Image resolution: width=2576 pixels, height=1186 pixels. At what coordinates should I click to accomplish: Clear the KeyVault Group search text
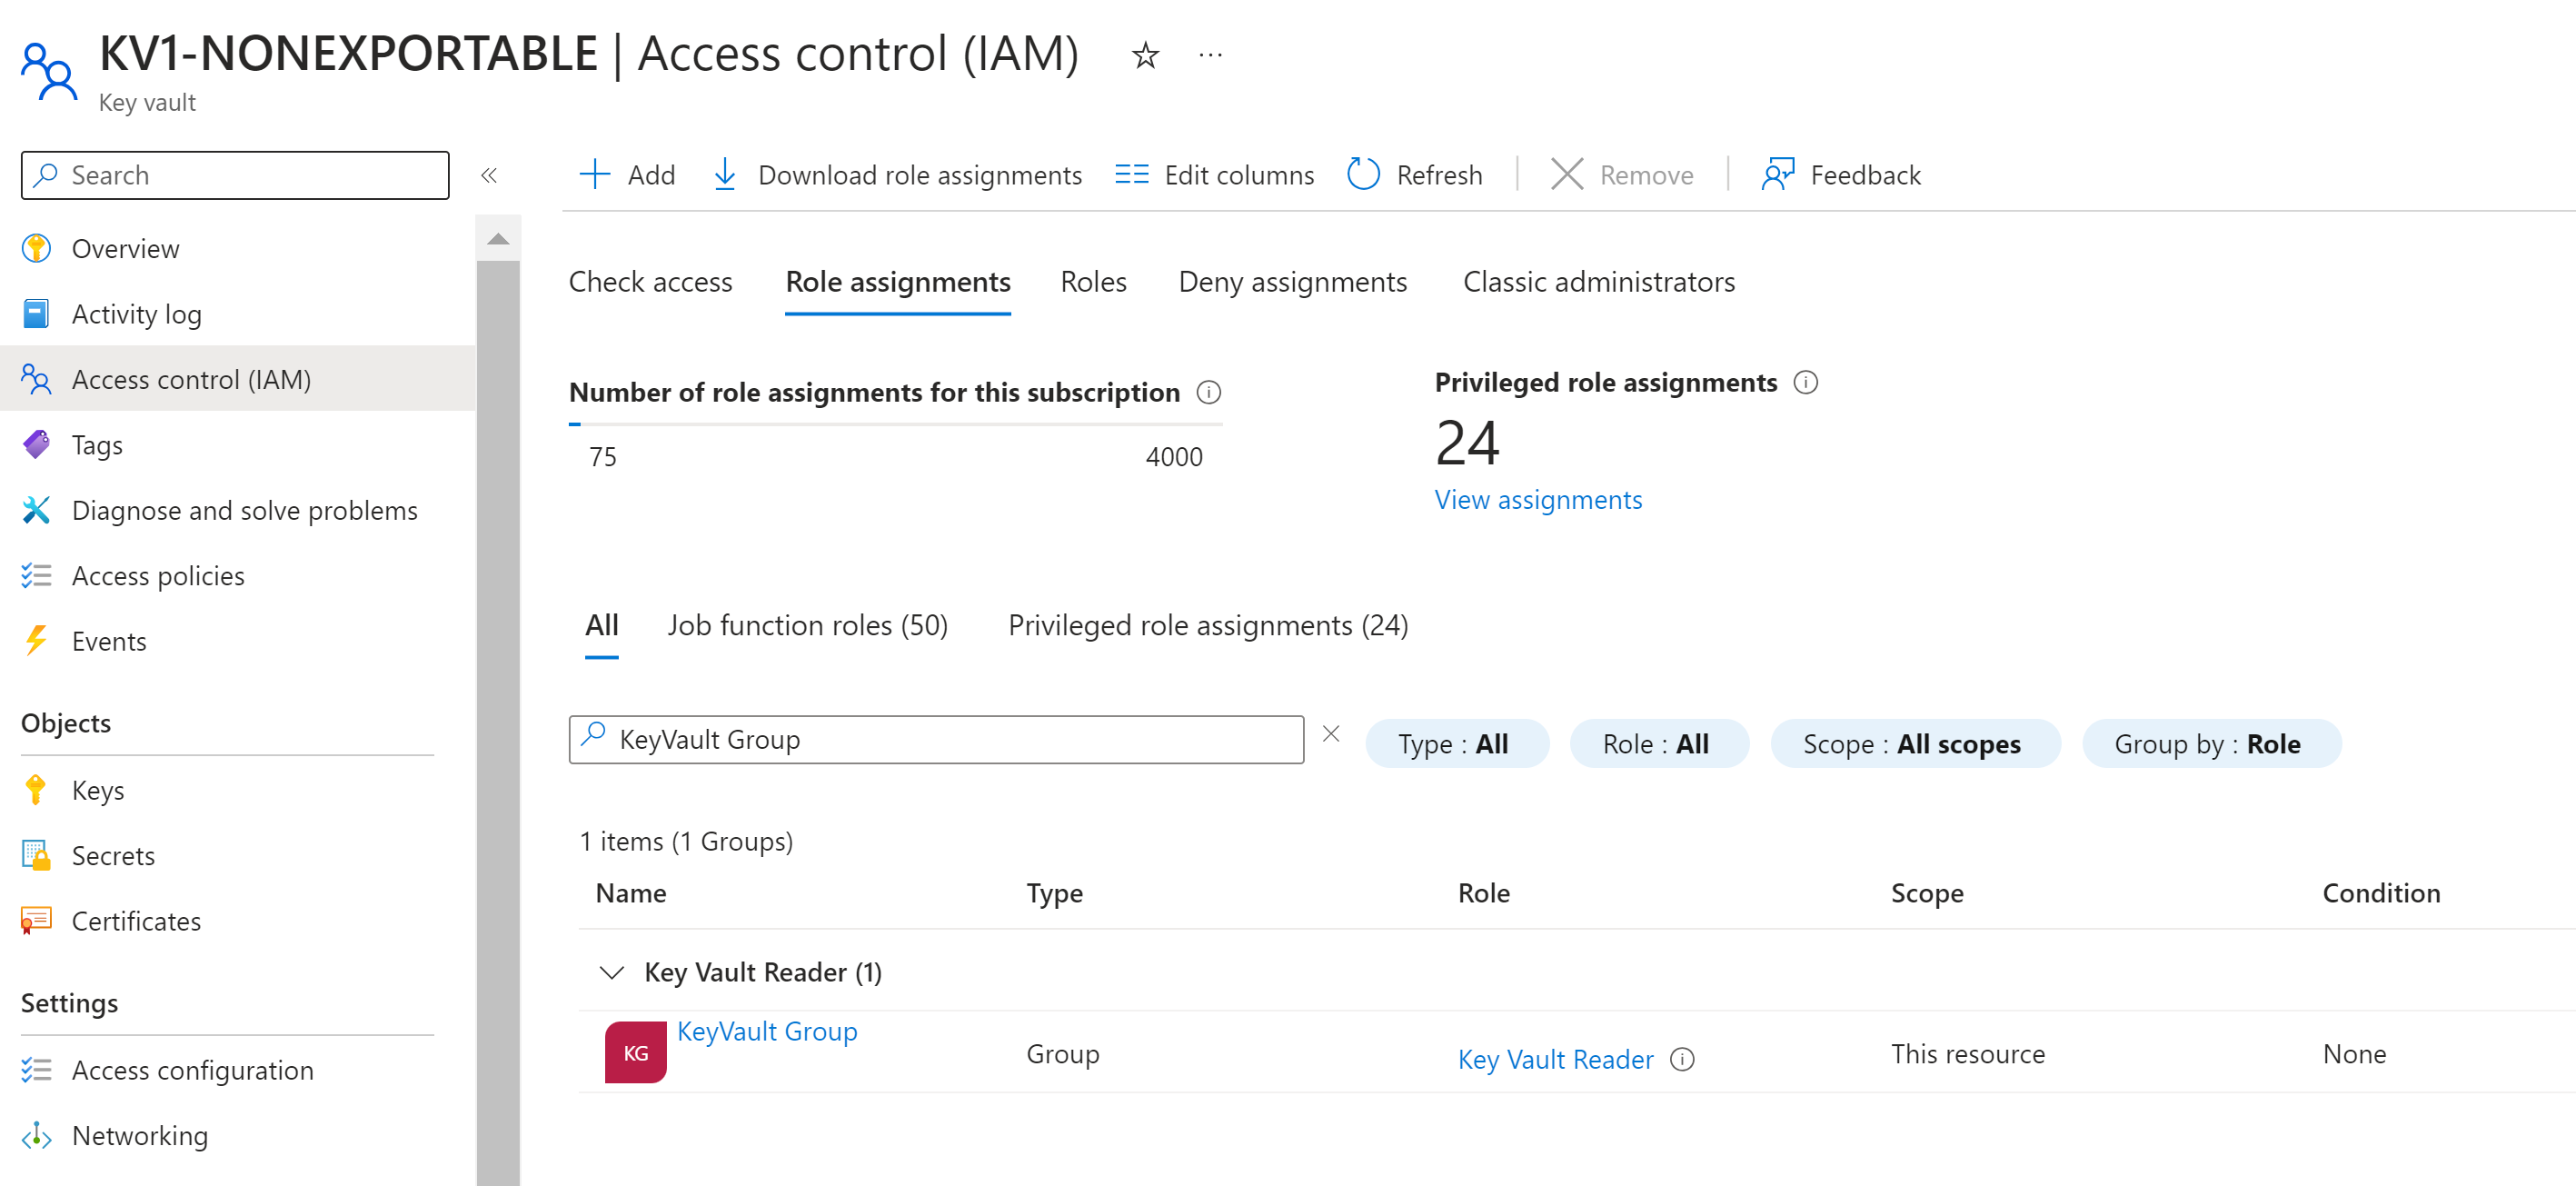click(x=1332, y=734)
